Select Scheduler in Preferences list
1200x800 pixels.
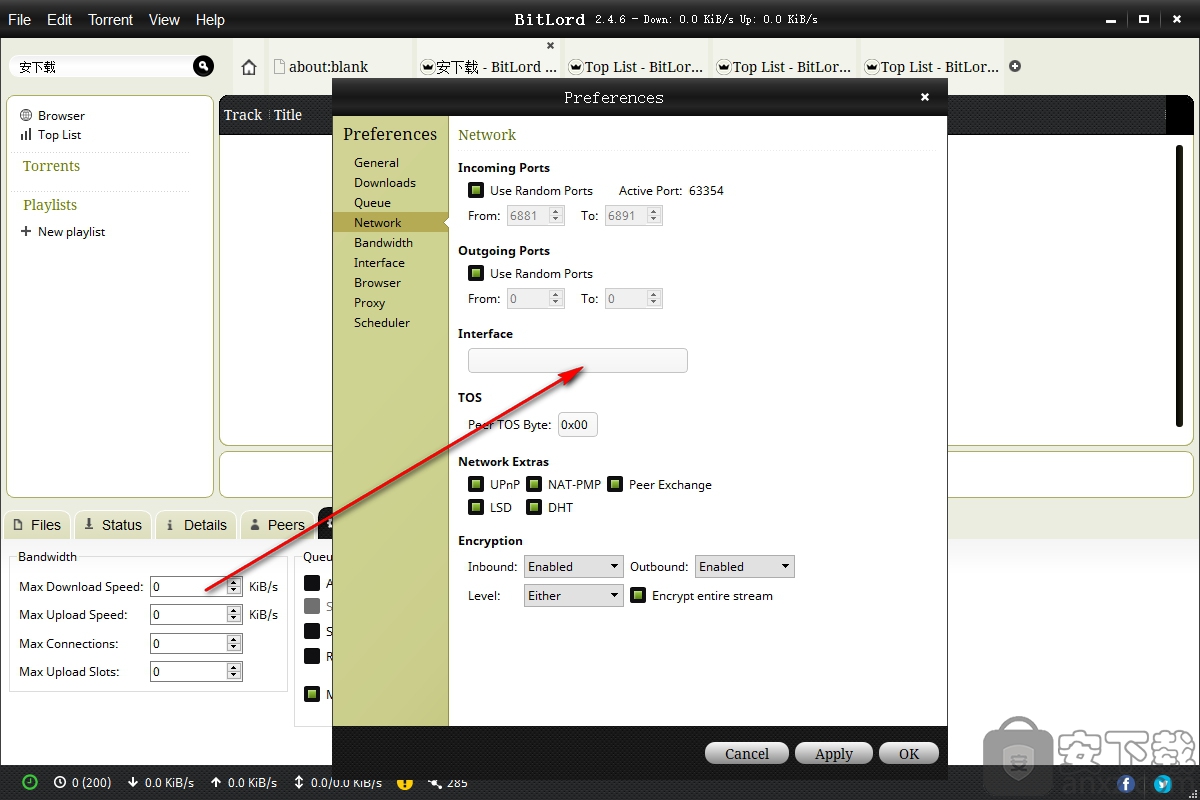[x=382, y=322]
